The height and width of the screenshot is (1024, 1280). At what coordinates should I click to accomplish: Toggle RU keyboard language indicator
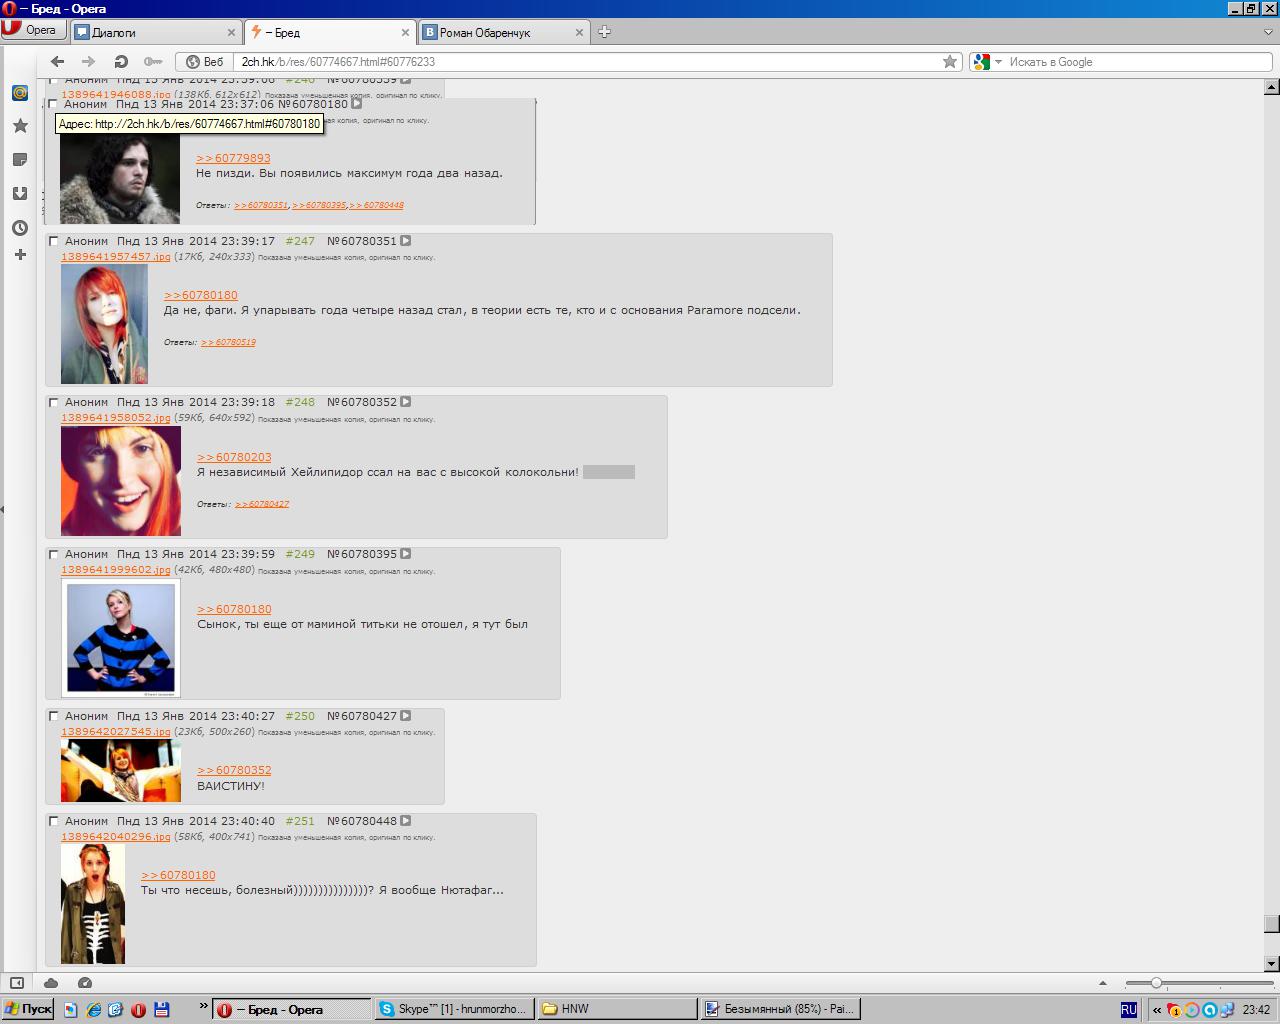pos(1129,1010)
